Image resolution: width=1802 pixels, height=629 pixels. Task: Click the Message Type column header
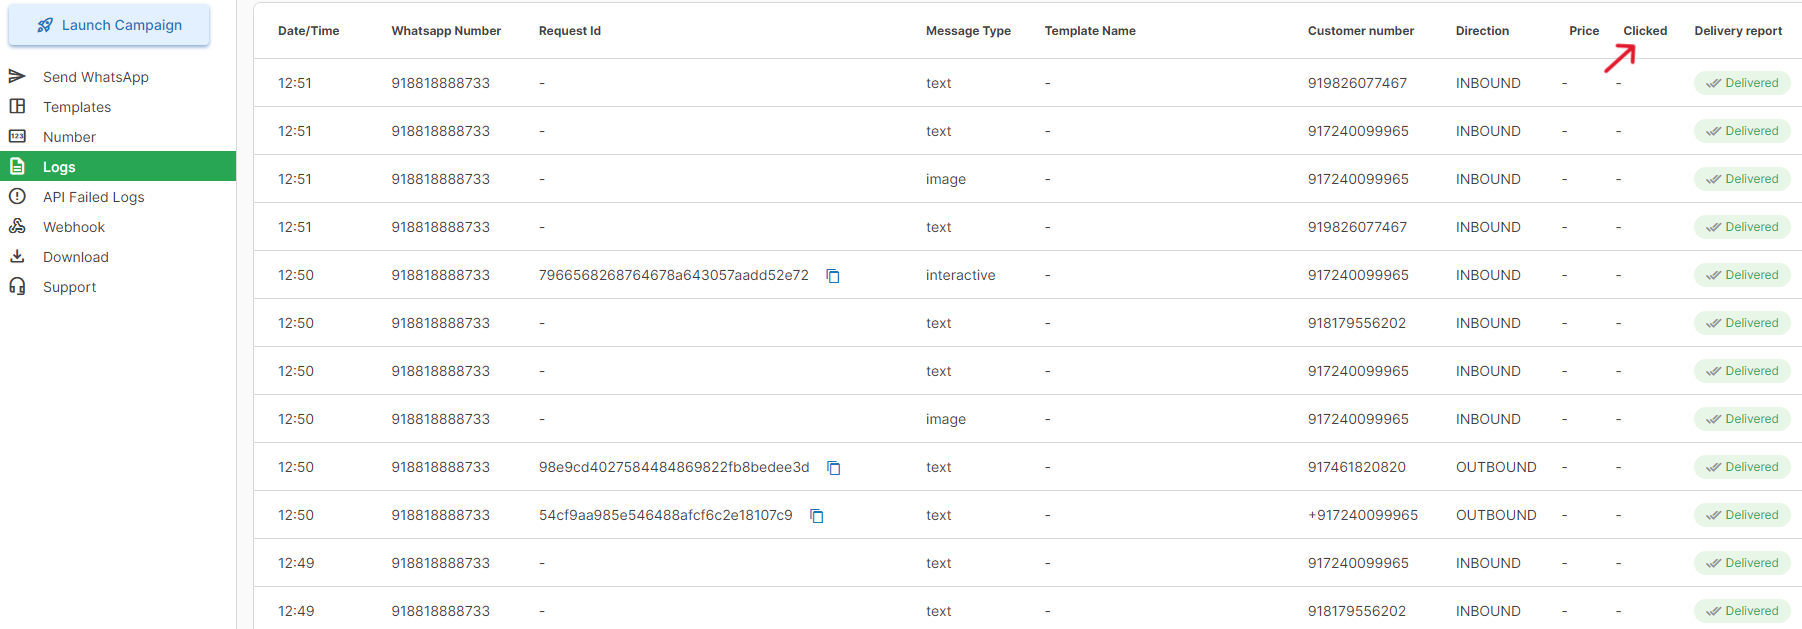pyautogui.click(x=968, y=31)
